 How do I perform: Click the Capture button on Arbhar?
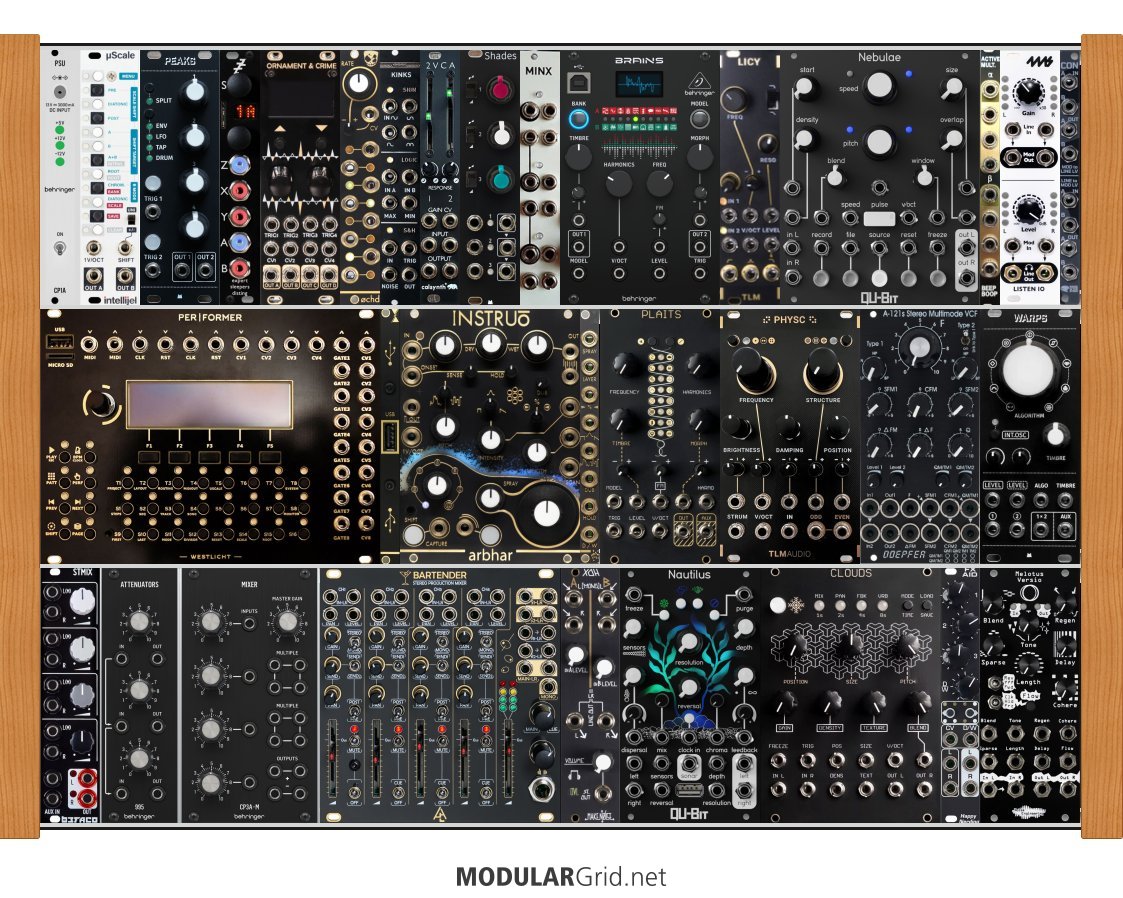[x=413, y=534]
